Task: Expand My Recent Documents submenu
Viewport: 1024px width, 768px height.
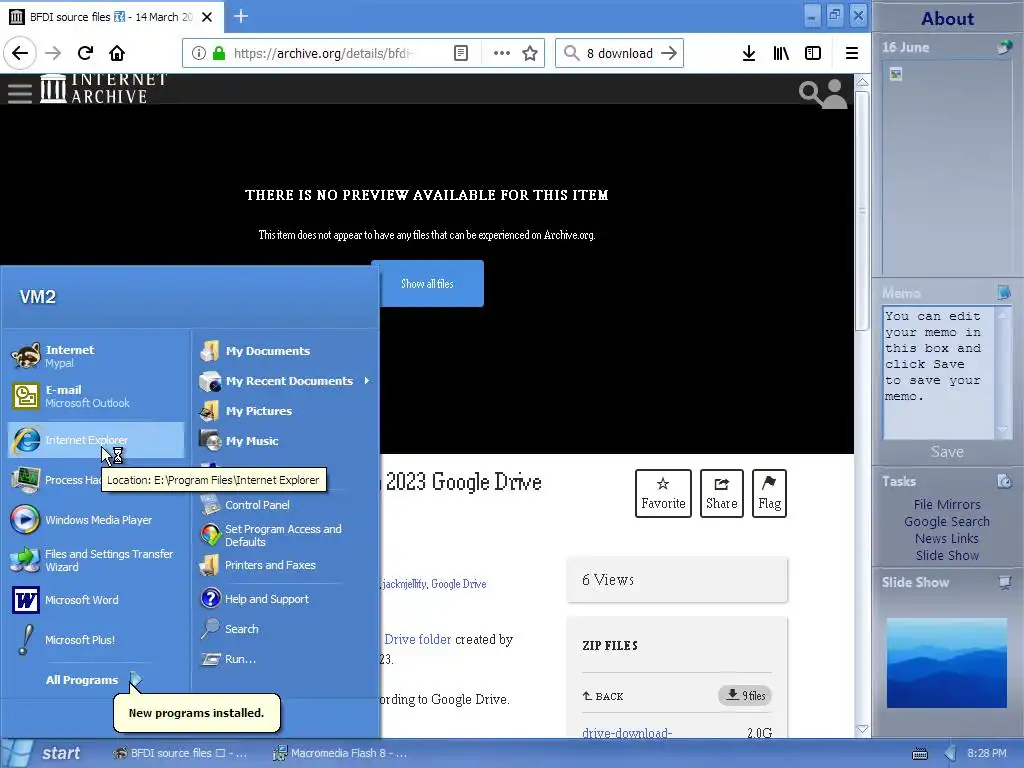Action: pos(286,381)
